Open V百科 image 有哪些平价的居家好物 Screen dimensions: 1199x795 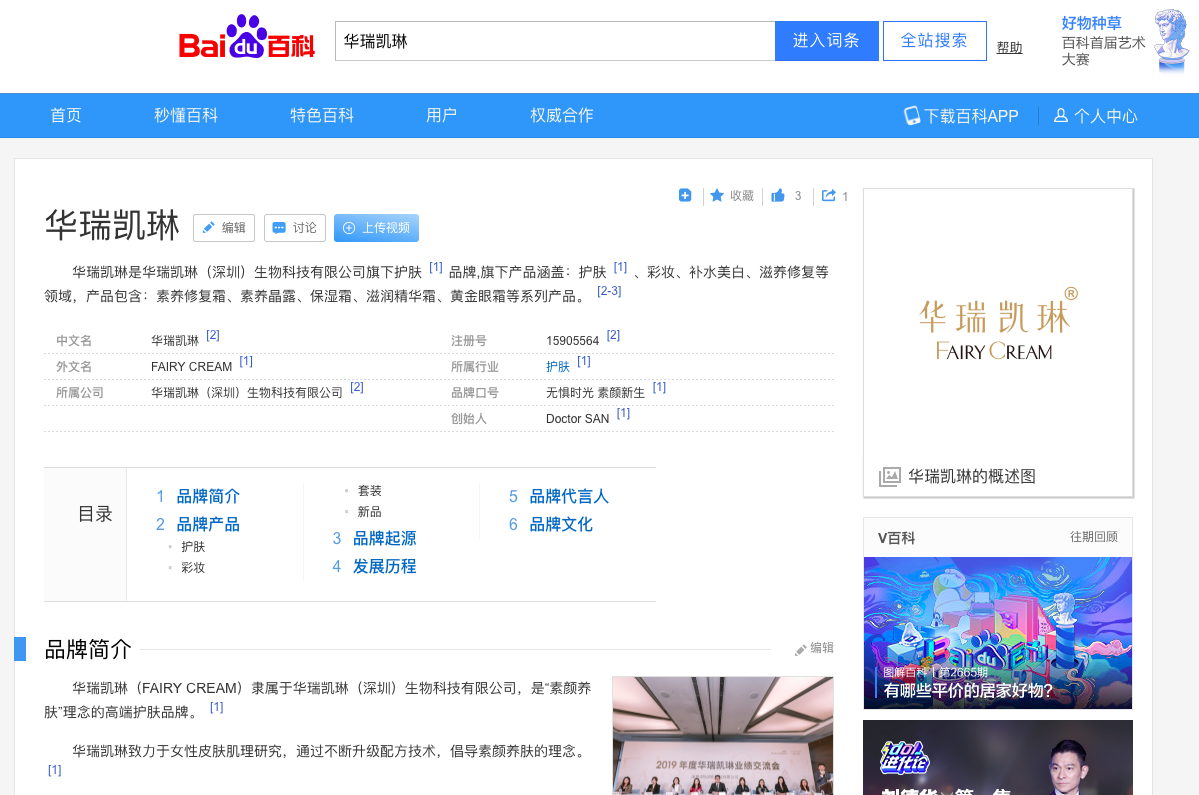point(998,633)
